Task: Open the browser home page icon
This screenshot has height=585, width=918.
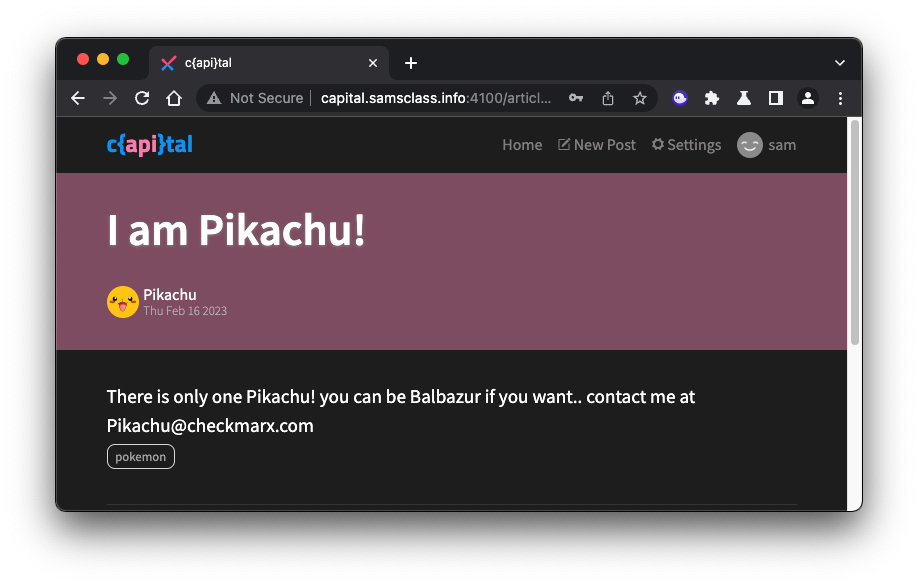Action: [x=174, y=98]
